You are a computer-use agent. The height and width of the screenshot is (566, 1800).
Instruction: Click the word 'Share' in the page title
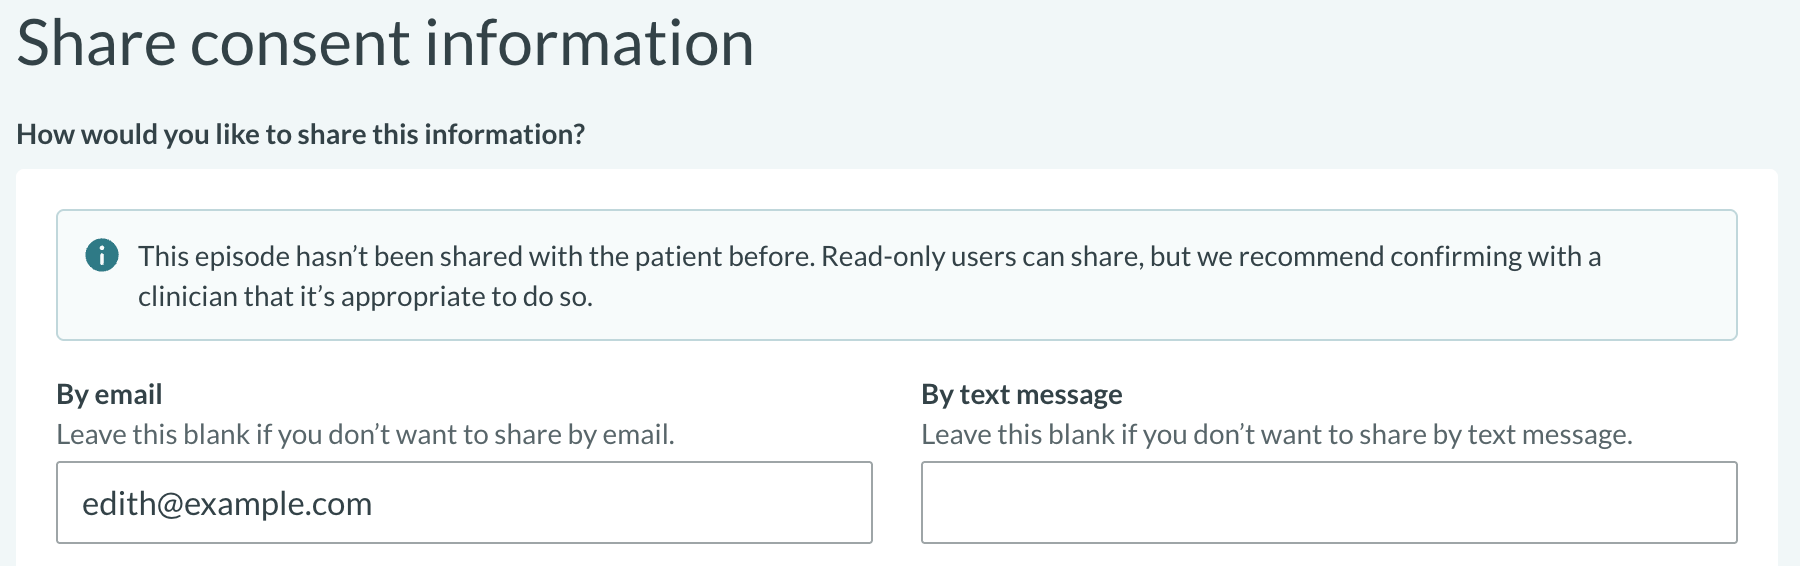tap(96, 44)
